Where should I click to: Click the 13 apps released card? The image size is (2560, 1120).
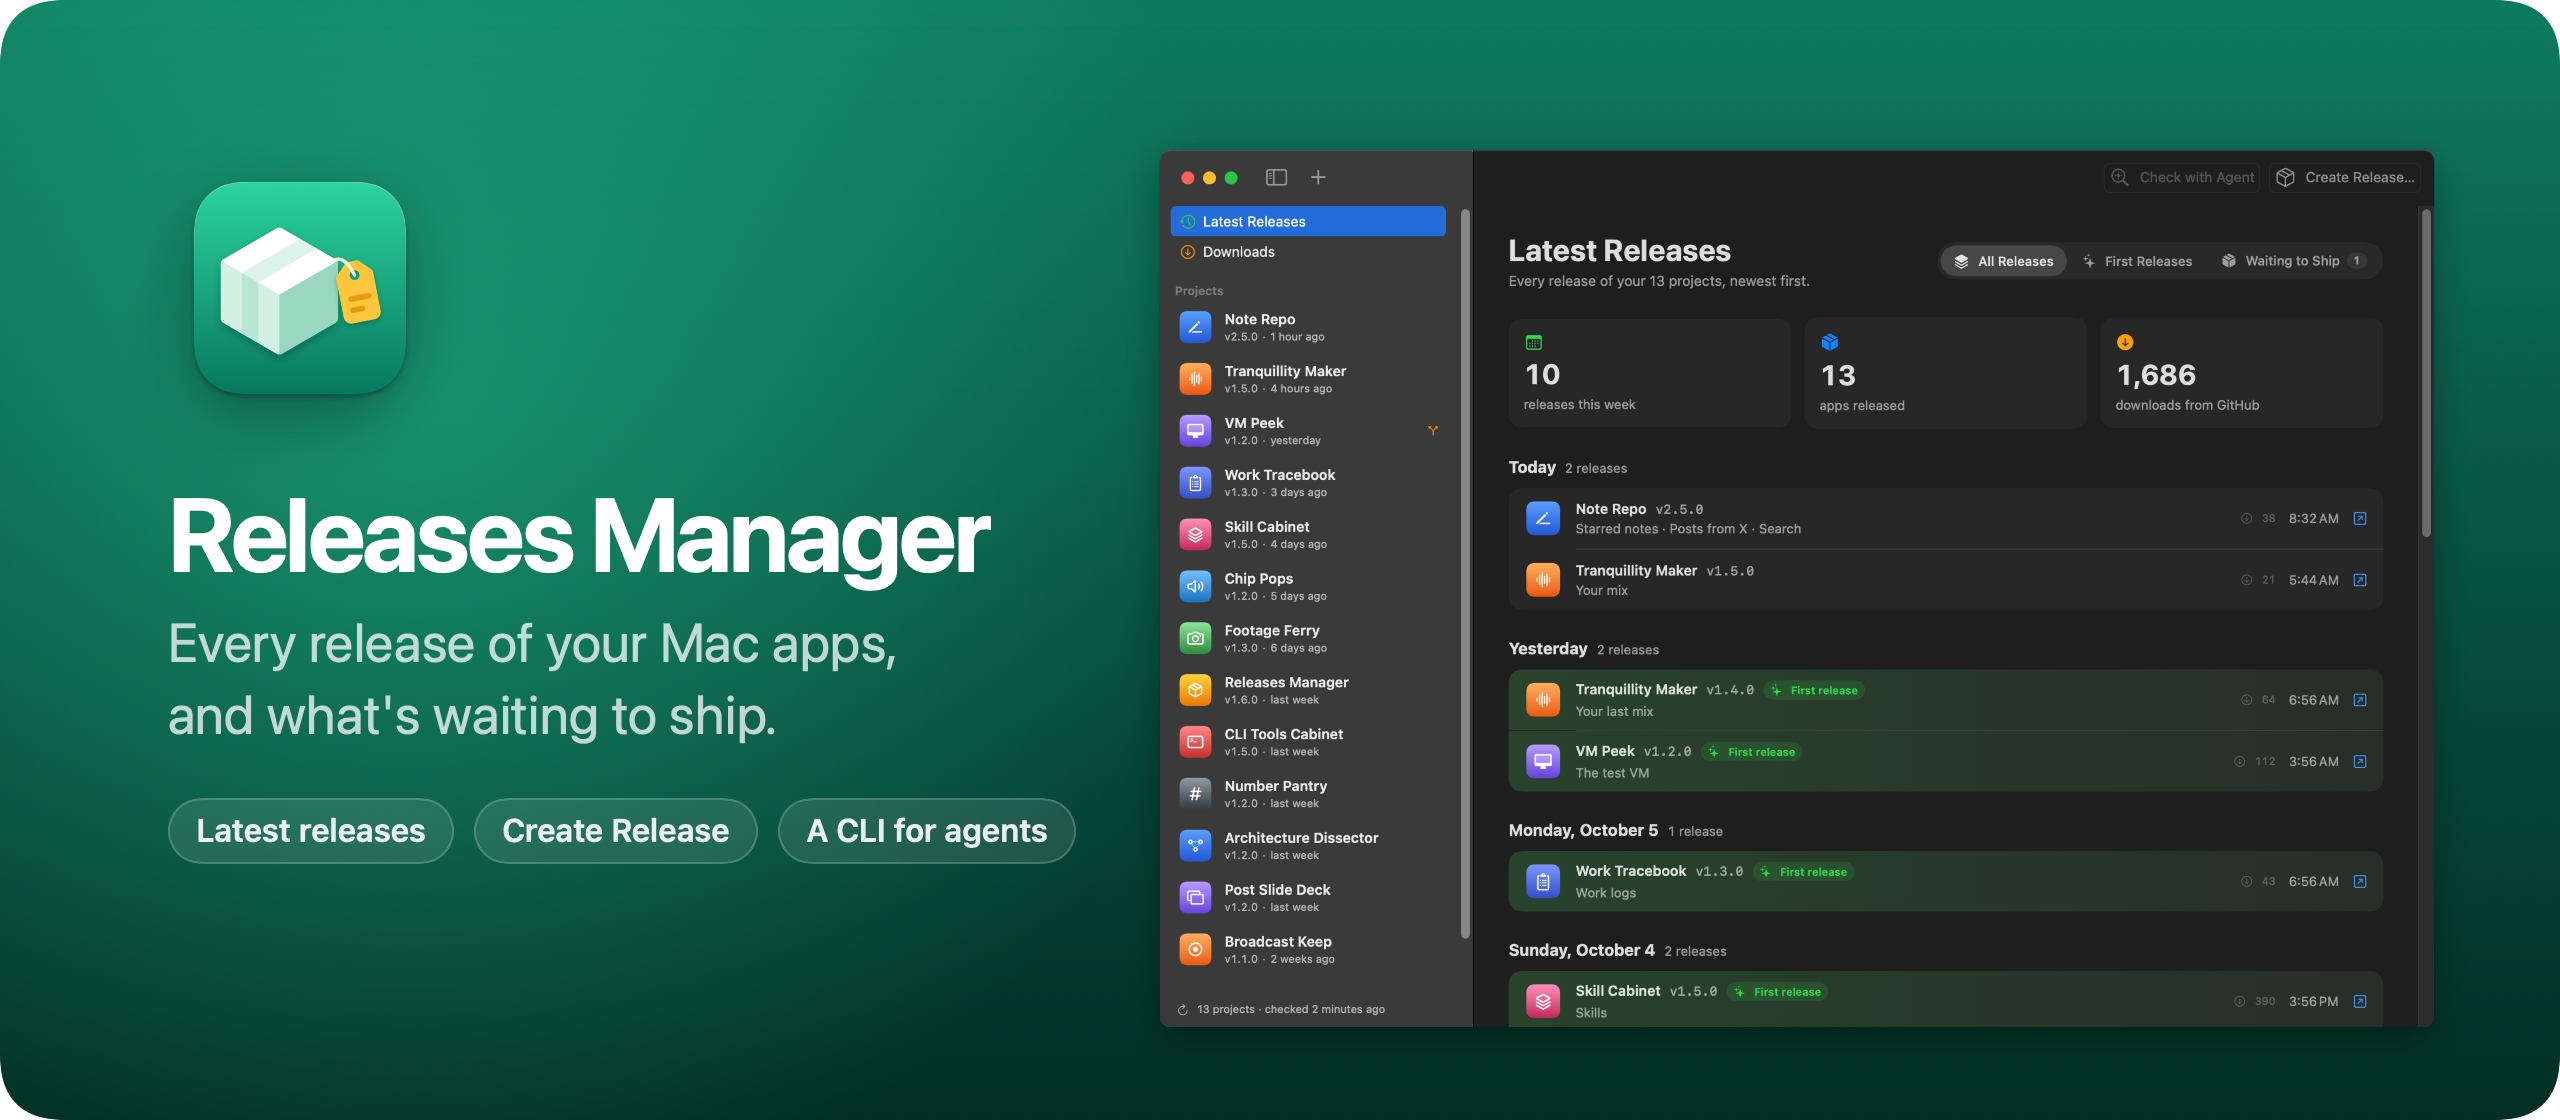click(x=1946, y=373)
